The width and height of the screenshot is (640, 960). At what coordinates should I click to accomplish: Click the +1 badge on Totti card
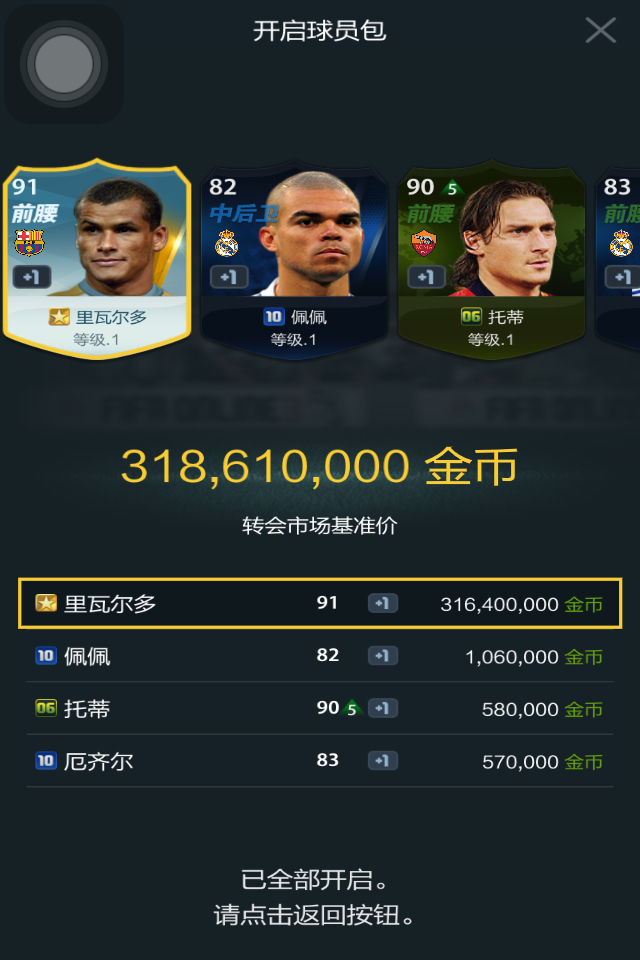coord(426,277)
